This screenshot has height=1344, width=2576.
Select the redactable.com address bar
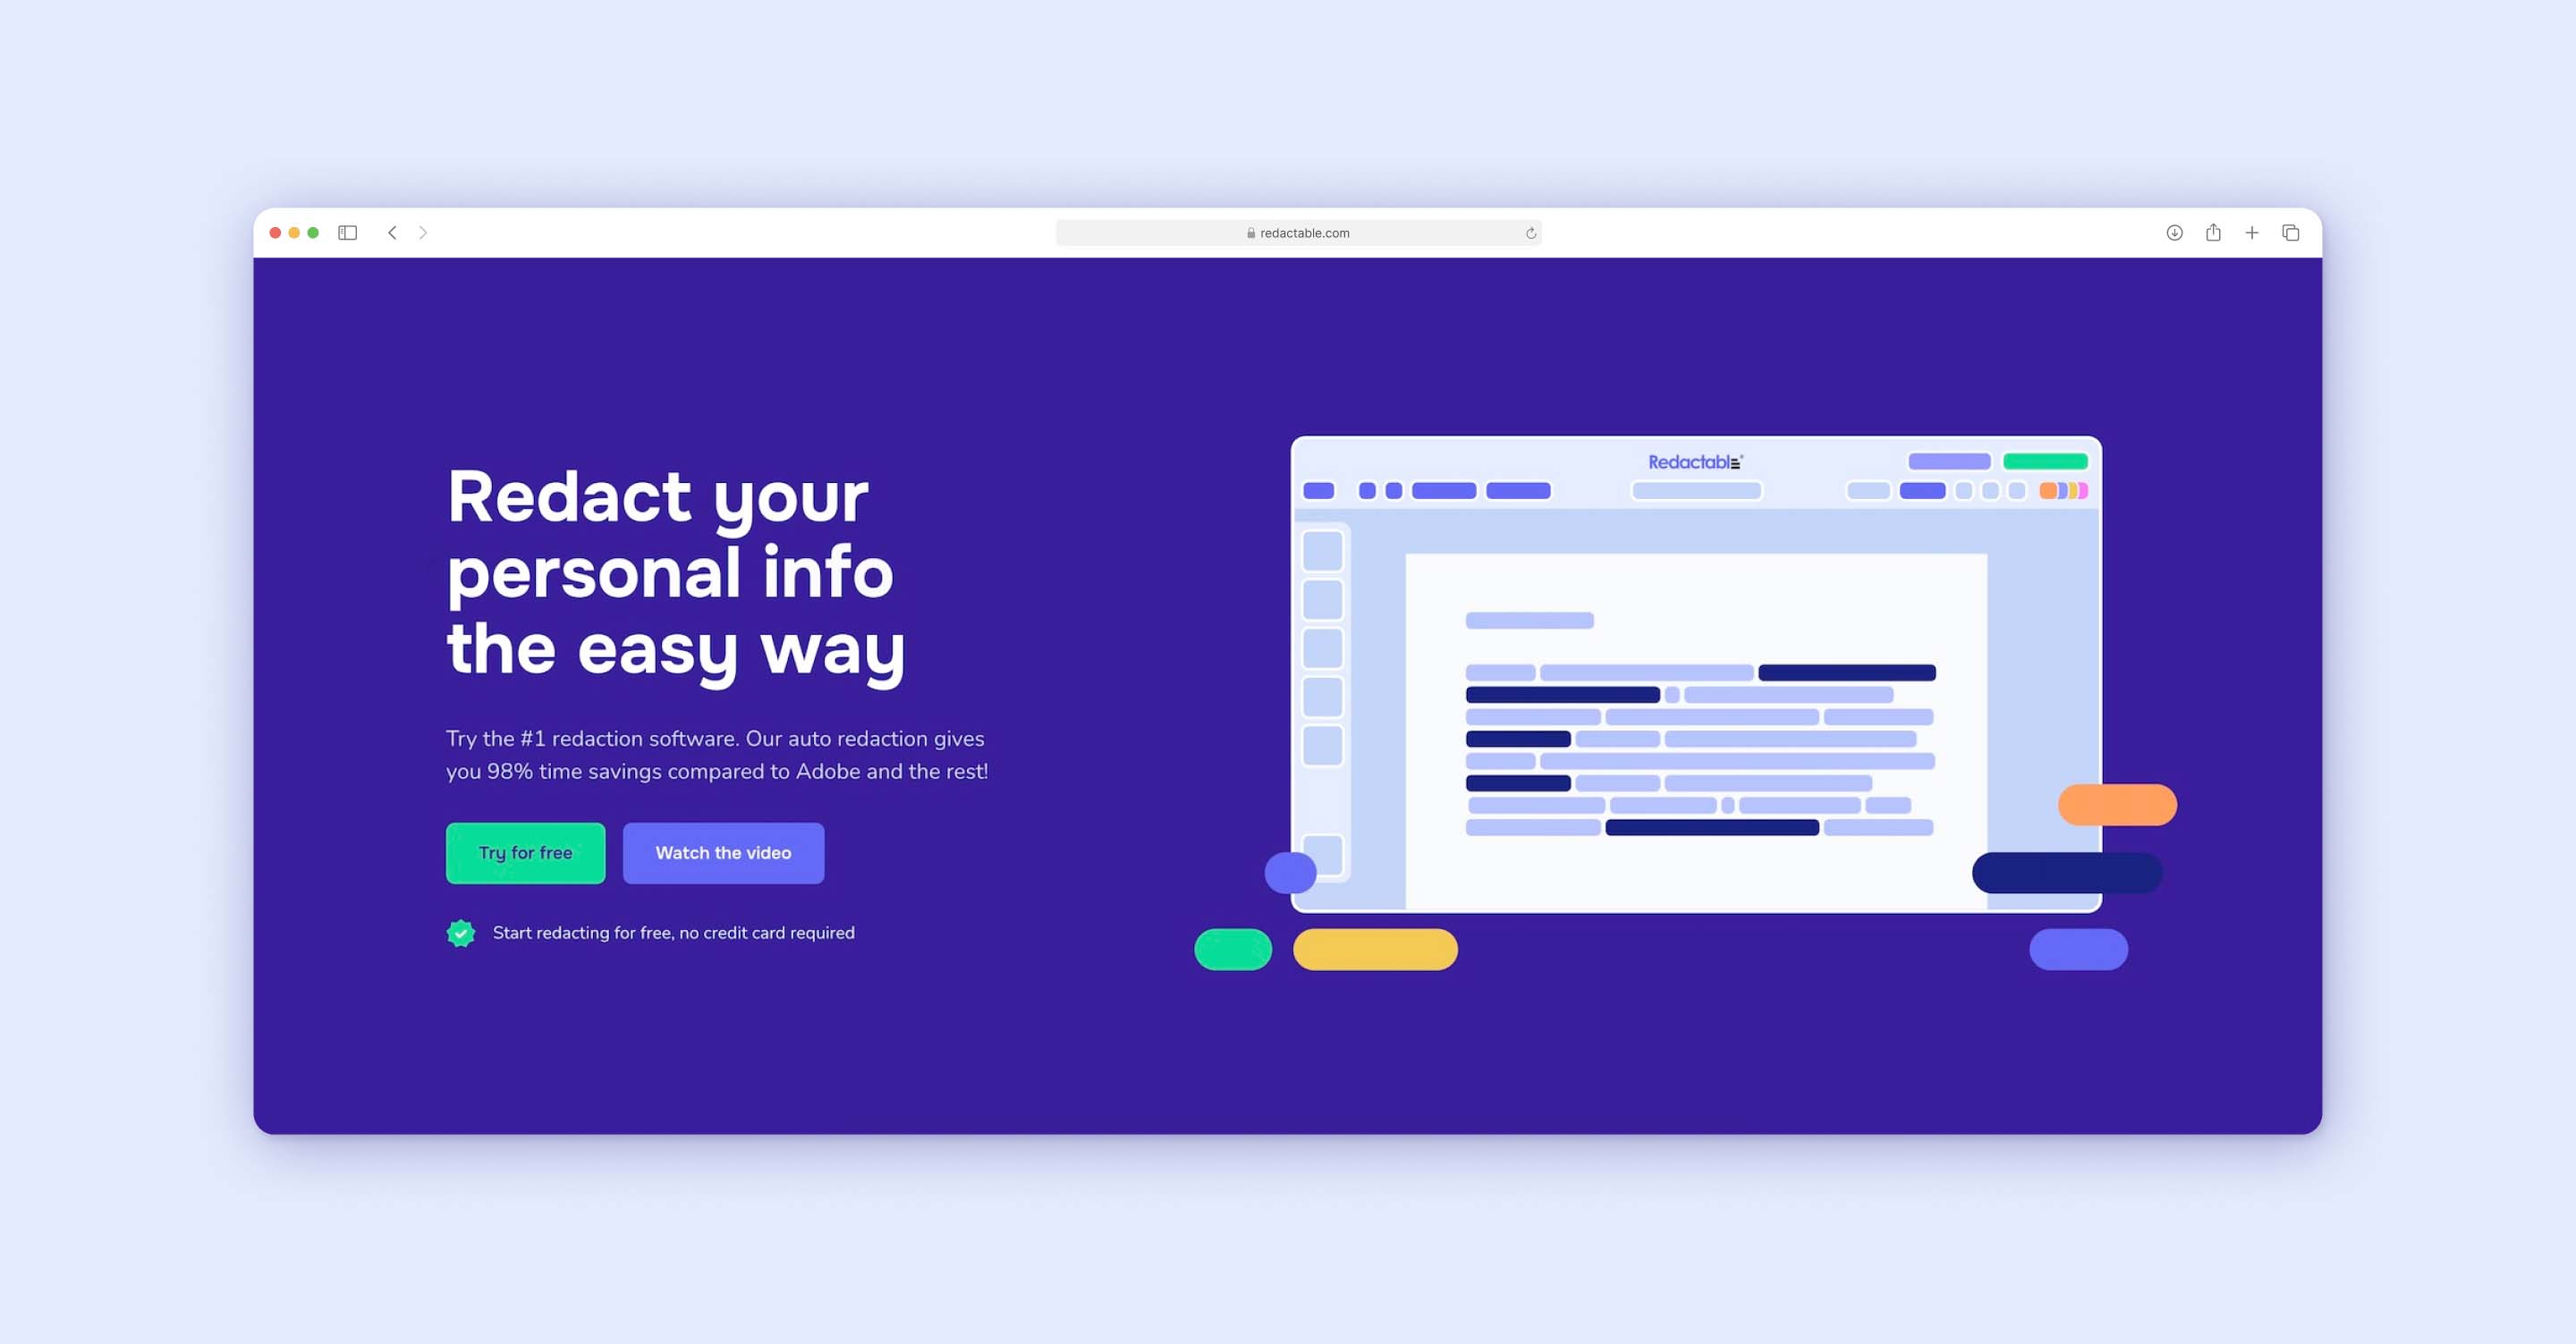[1298, 232]
